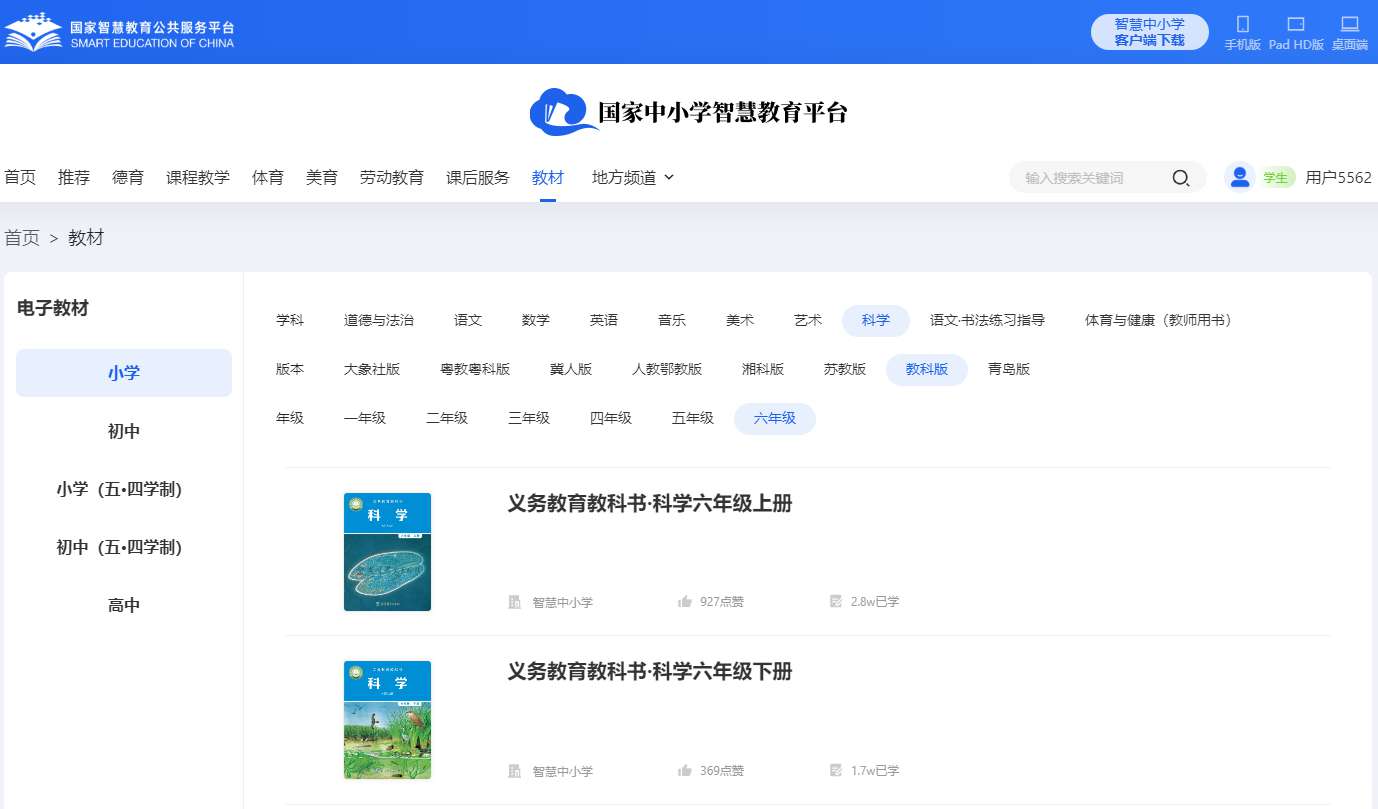Viewport: 1378px width, 809px height.
Task: Click publisher icon beside 智慧中小学 for 下册
Action: [515, 771]
